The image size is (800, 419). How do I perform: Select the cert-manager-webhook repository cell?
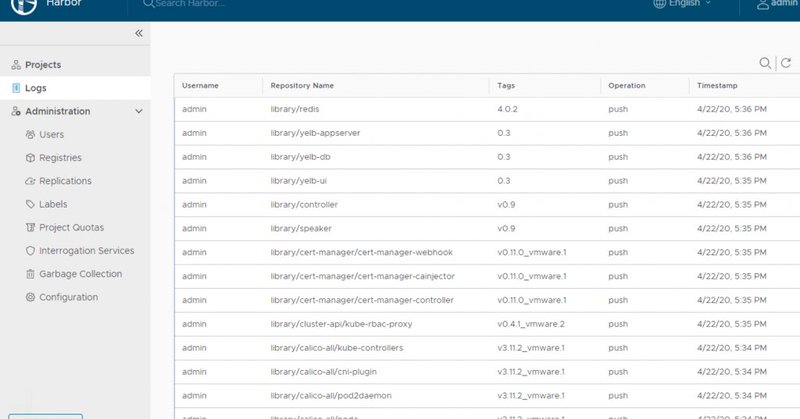click(362, 253)
